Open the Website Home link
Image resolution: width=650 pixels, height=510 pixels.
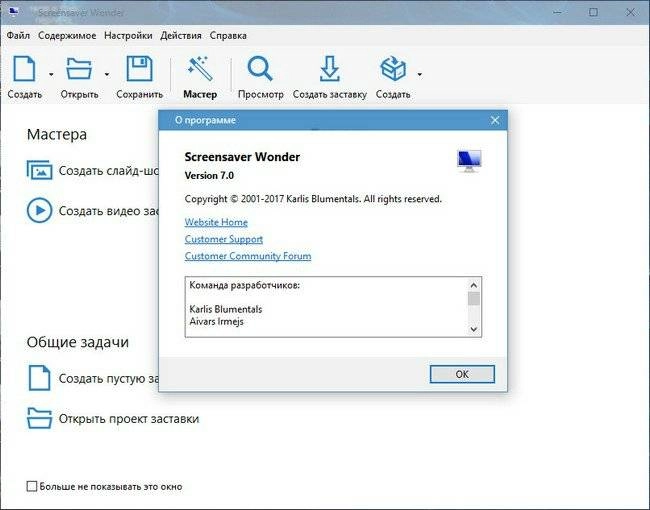tap(216, 222)
